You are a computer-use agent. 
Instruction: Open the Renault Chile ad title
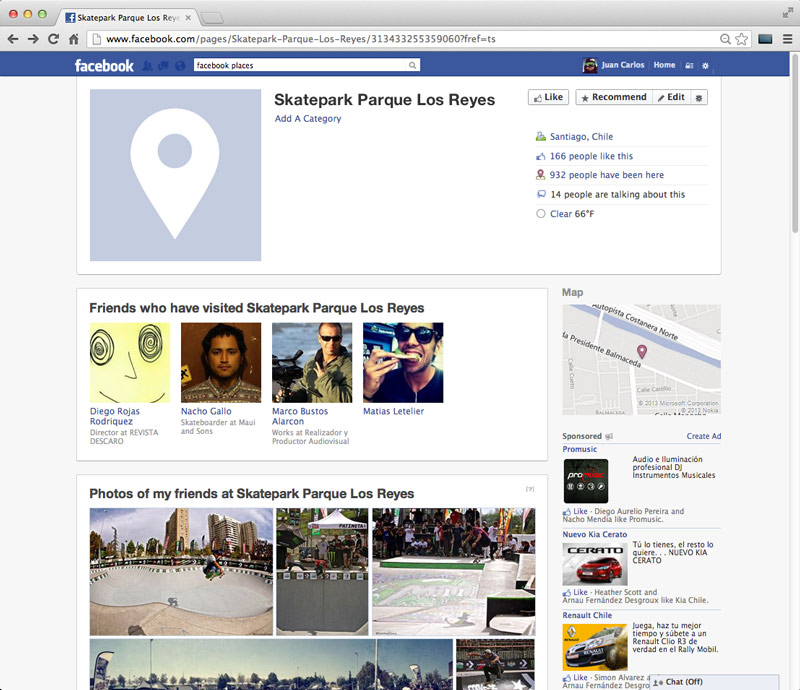587,615
